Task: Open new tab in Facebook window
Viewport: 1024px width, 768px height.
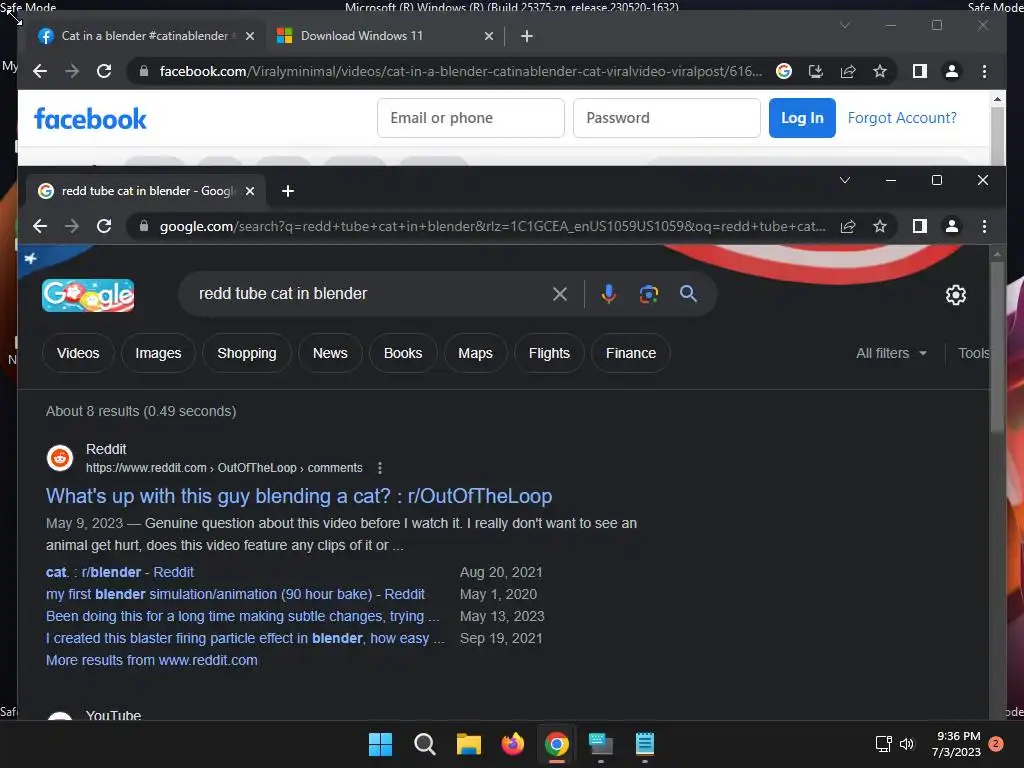Action: (527, 37)
